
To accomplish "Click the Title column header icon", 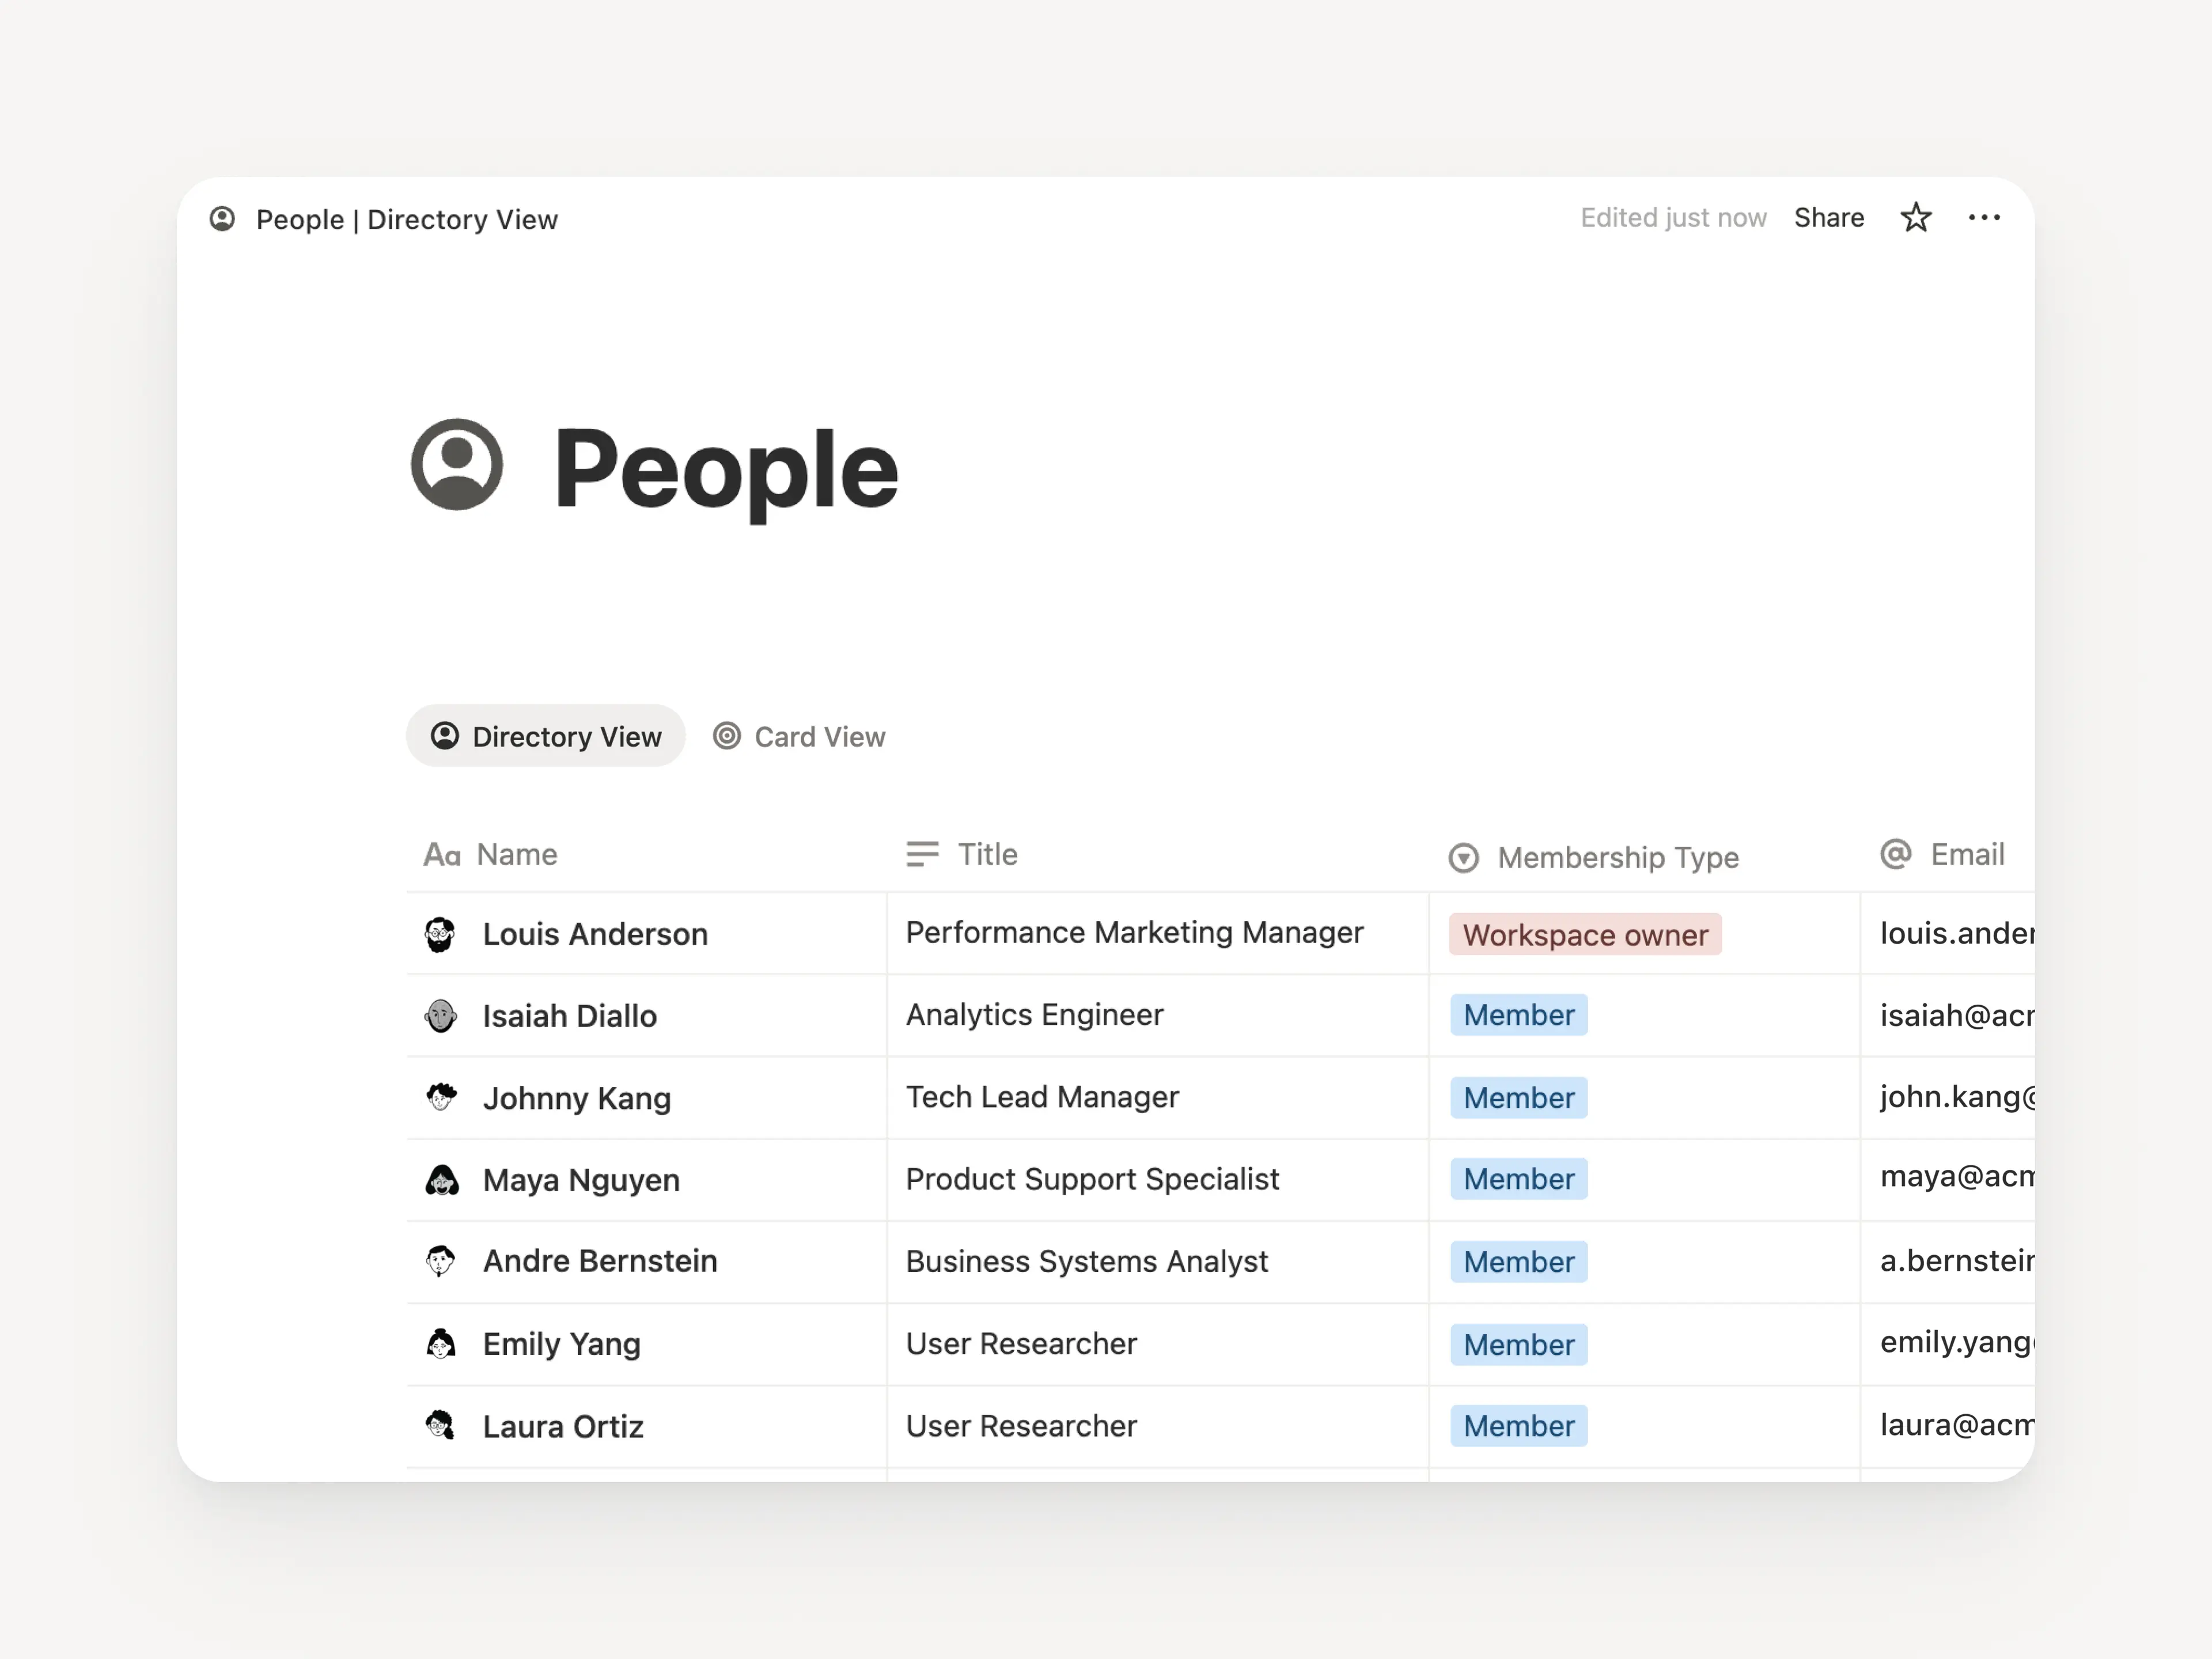I will (922, 855).
